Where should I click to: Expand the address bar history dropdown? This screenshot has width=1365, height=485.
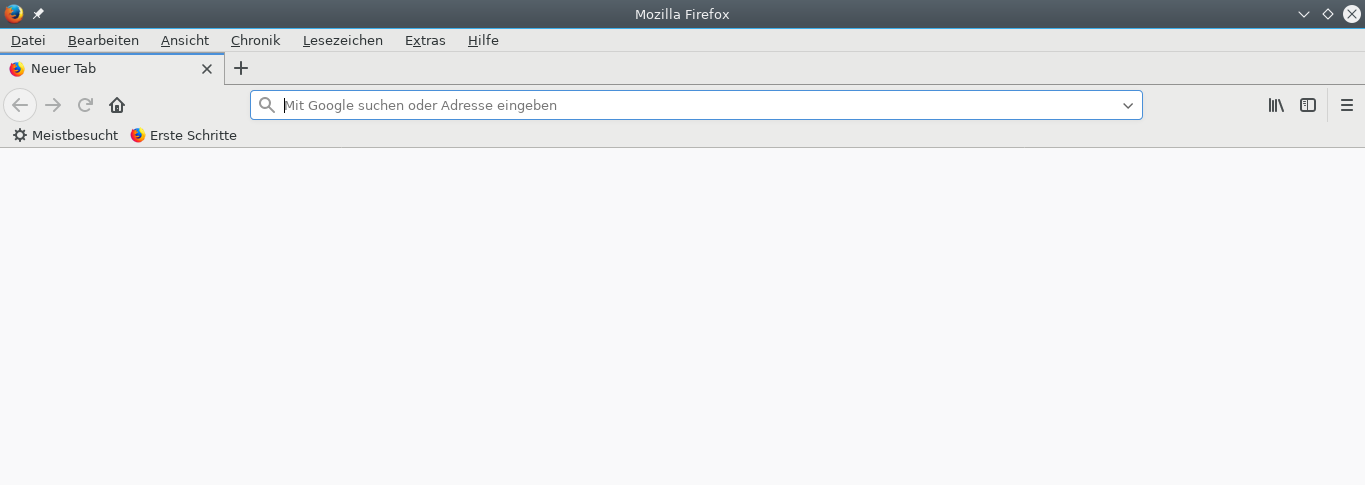[x=1128, y=105]
